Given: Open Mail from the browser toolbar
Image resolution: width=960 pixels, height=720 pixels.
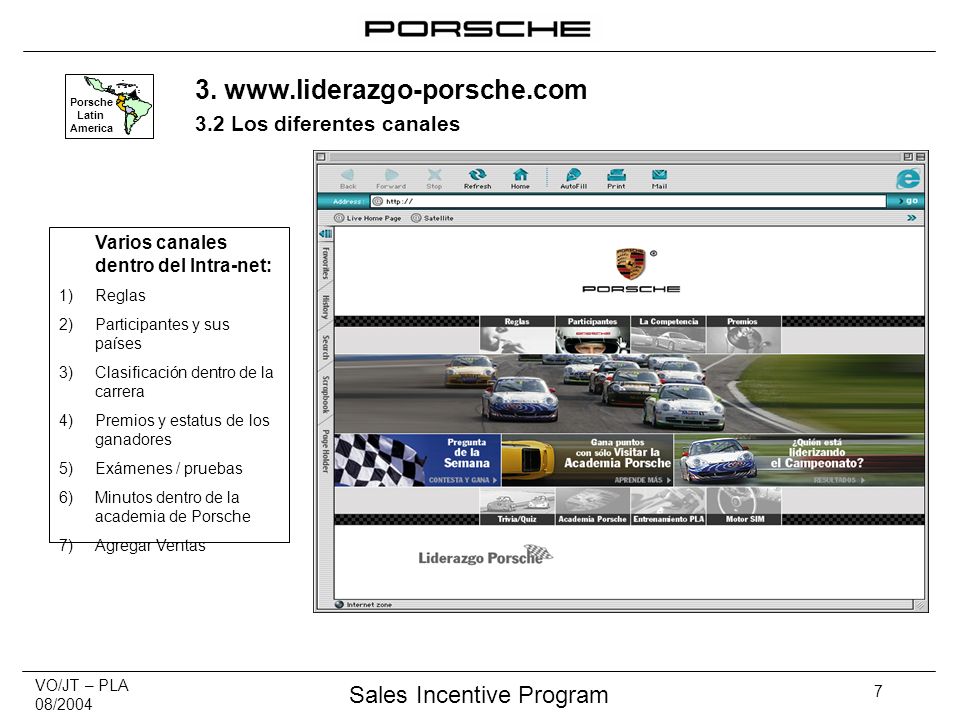Looking at the screenshot, I should point(659,175).
